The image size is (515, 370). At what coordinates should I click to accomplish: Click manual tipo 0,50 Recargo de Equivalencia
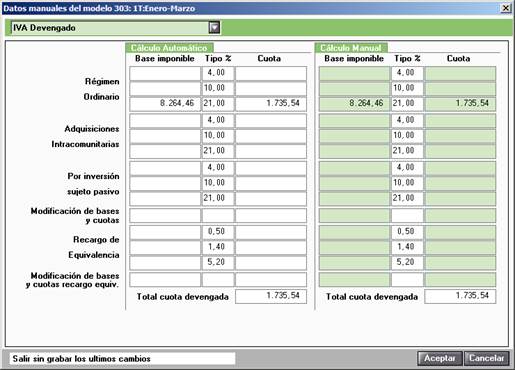coord(407,231)
